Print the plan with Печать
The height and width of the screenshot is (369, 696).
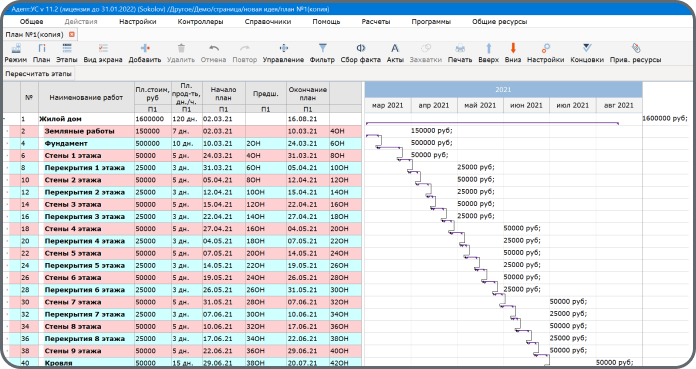[x=460, y=53]
